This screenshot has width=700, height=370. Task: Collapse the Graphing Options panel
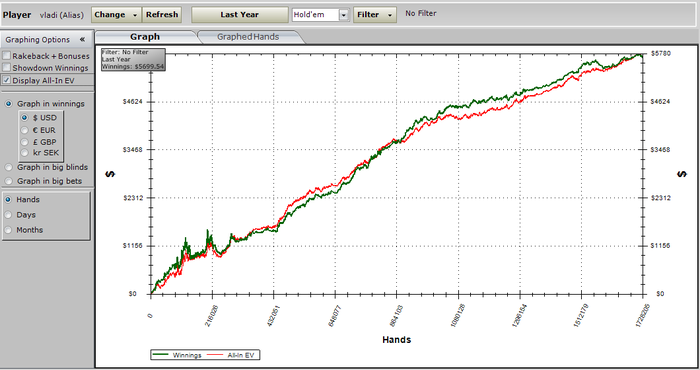point(82,39)
